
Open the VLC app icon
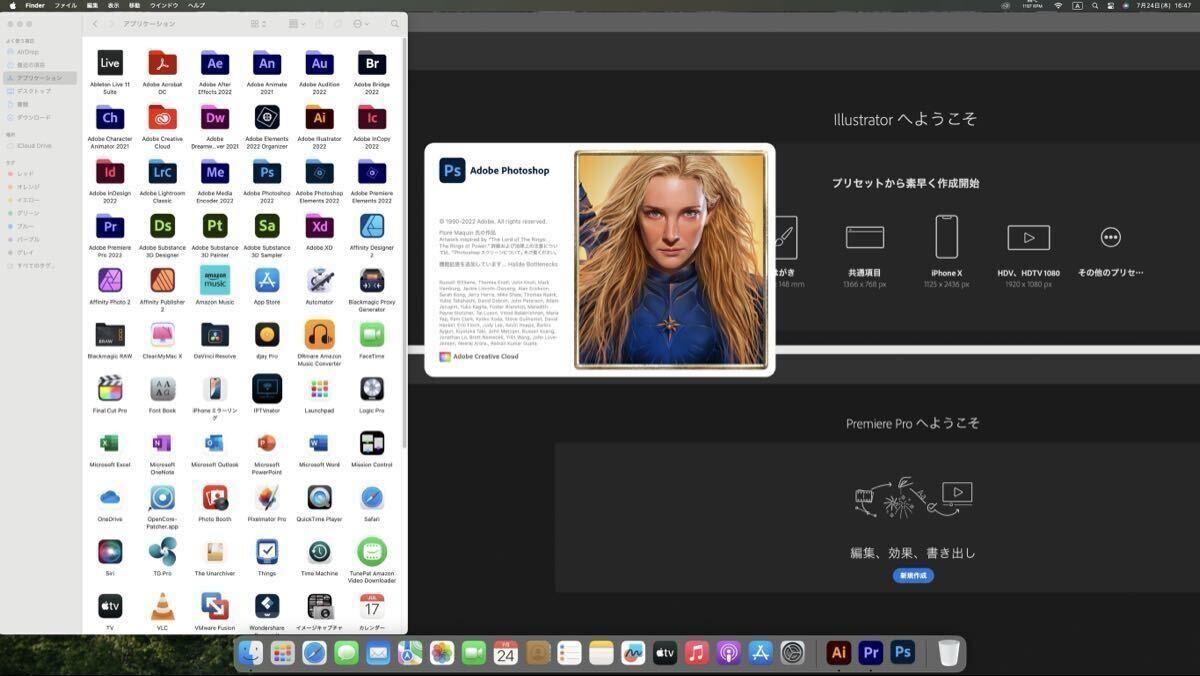(x=162, y=606)
